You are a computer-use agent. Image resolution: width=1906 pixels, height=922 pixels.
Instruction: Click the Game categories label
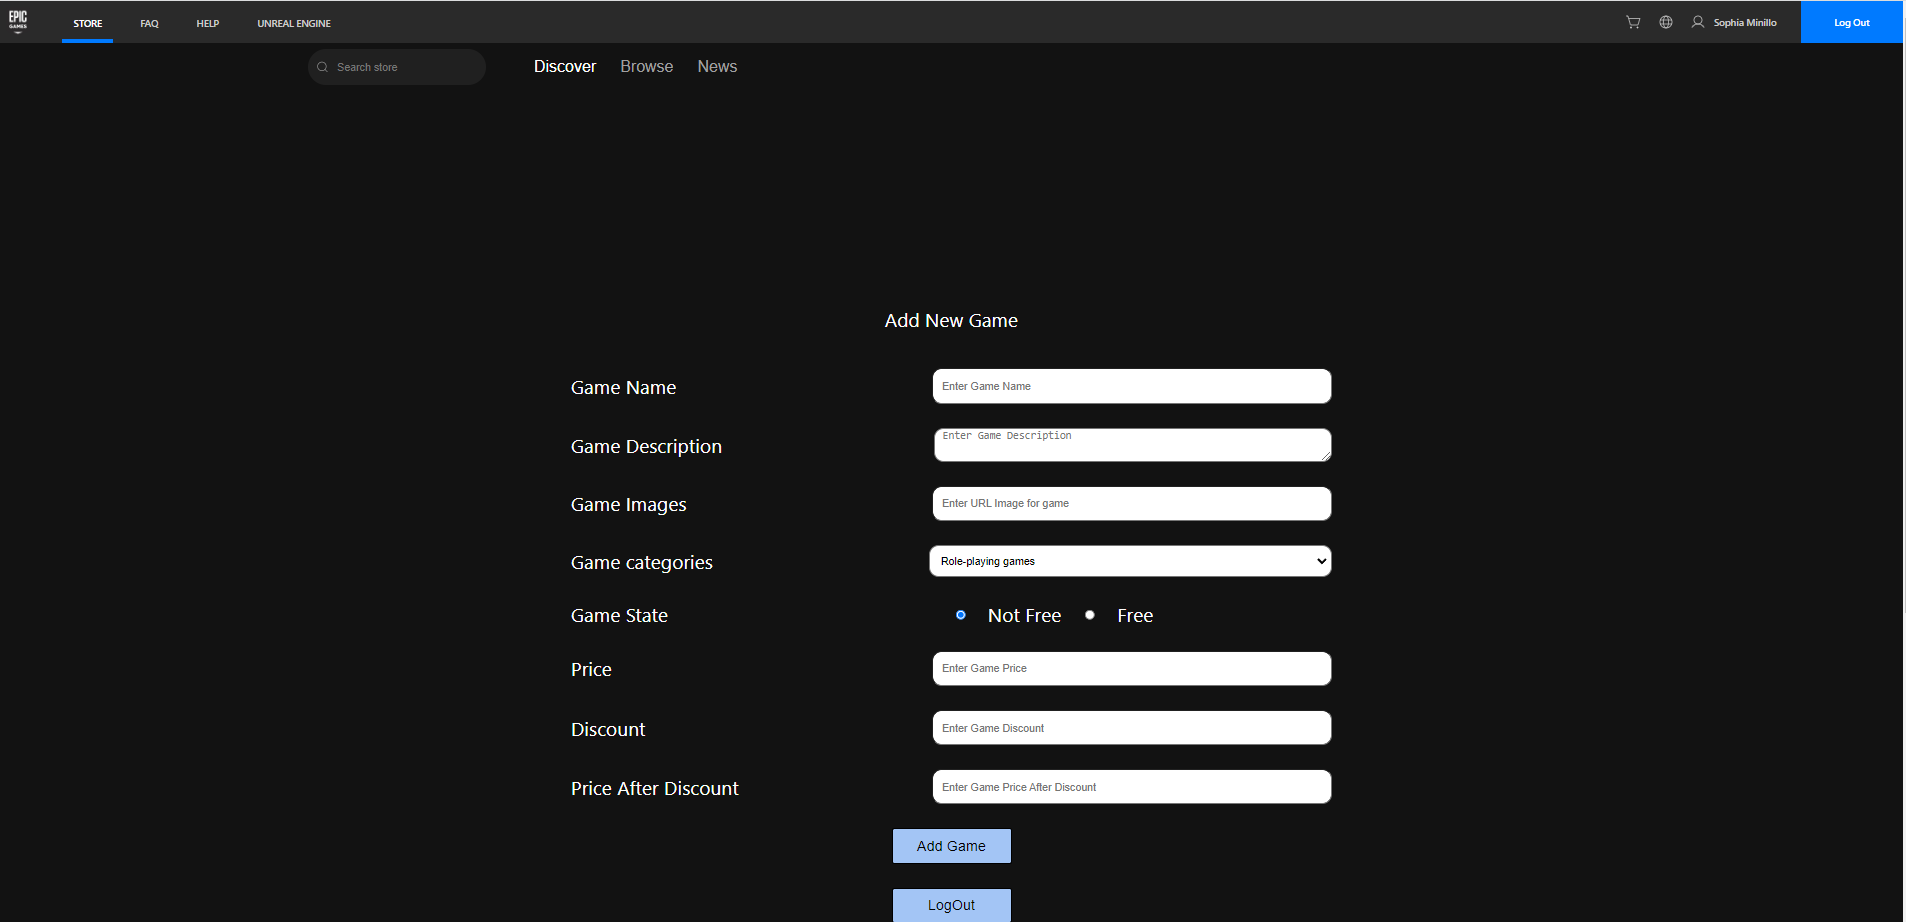point(642,563)
